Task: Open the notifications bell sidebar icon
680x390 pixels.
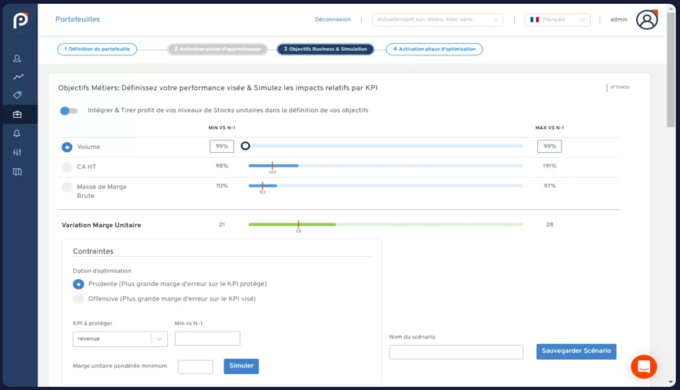Action: (17, 134)
